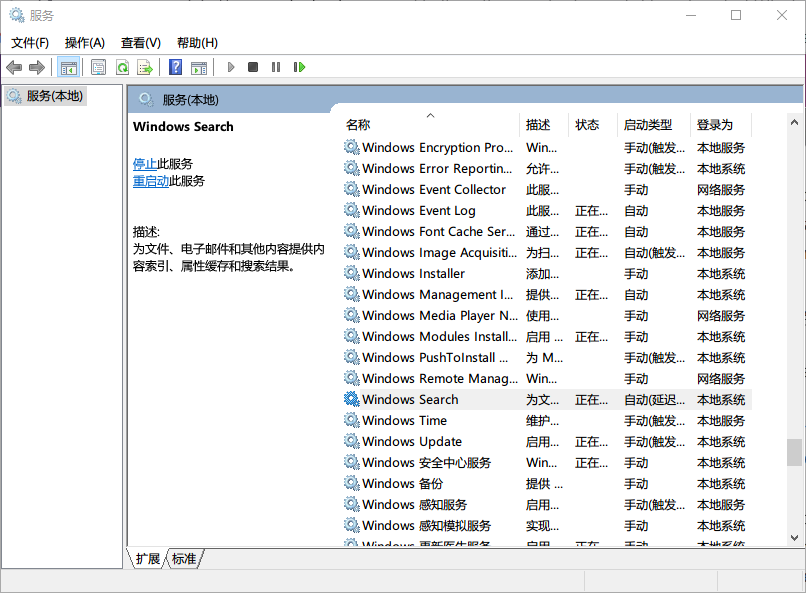The height and width of the screenshot is (593, 806).
Task: Click the scrollbar up arrow in services list
Action: (x=794, y=122)
